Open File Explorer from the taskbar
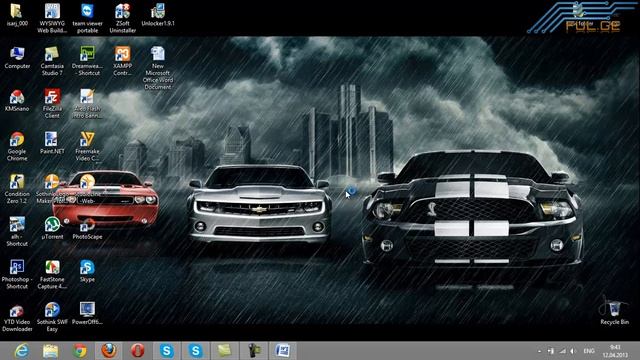 [50, 351]
